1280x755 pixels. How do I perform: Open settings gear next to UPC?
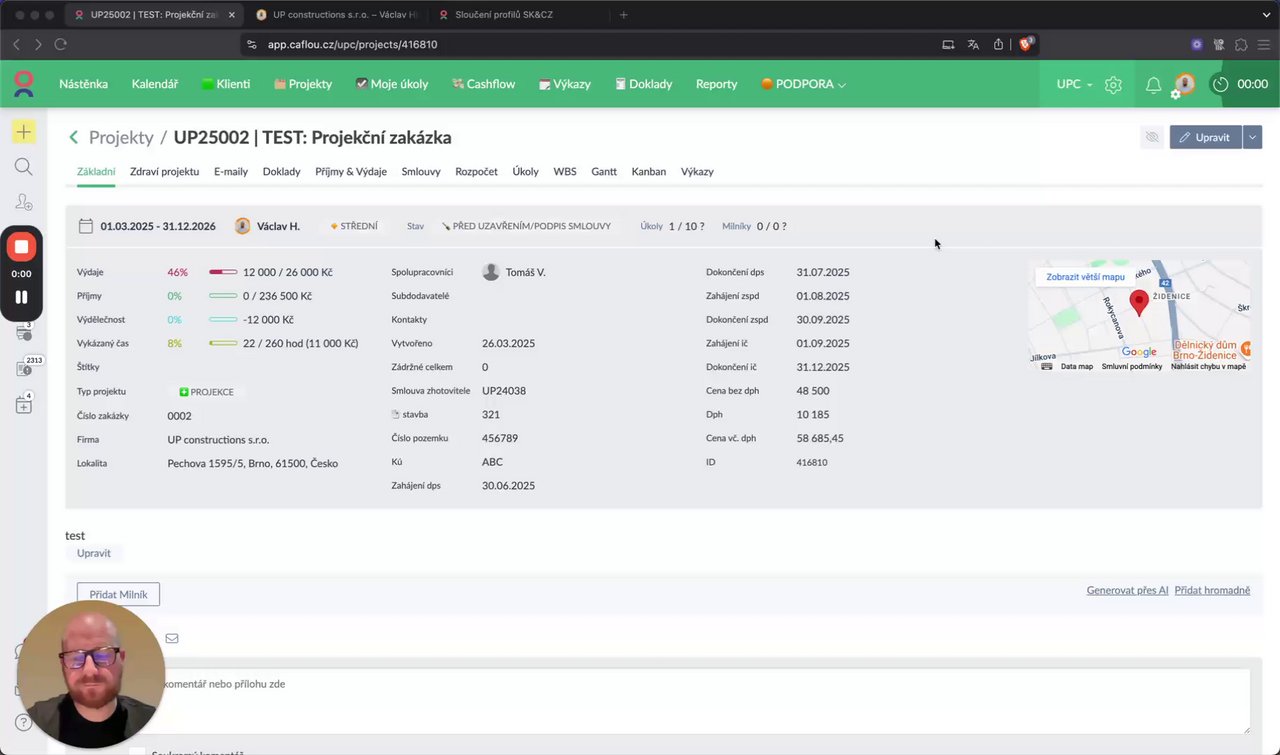1113,85
